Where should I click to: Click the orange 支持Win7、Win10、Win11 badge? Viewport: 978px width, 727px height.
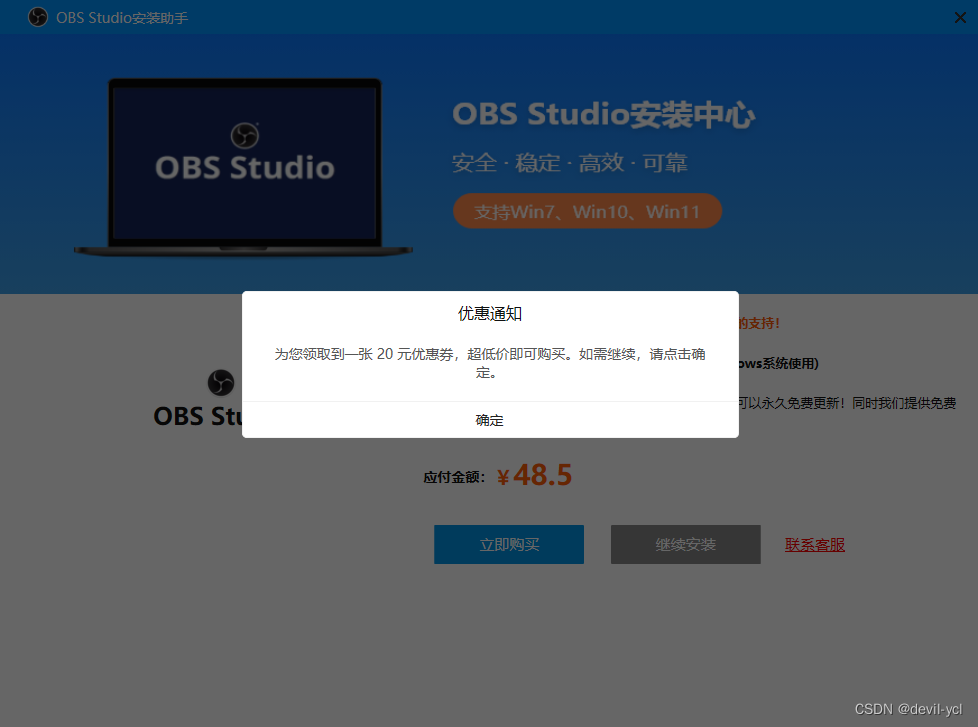tap(587, 211)
